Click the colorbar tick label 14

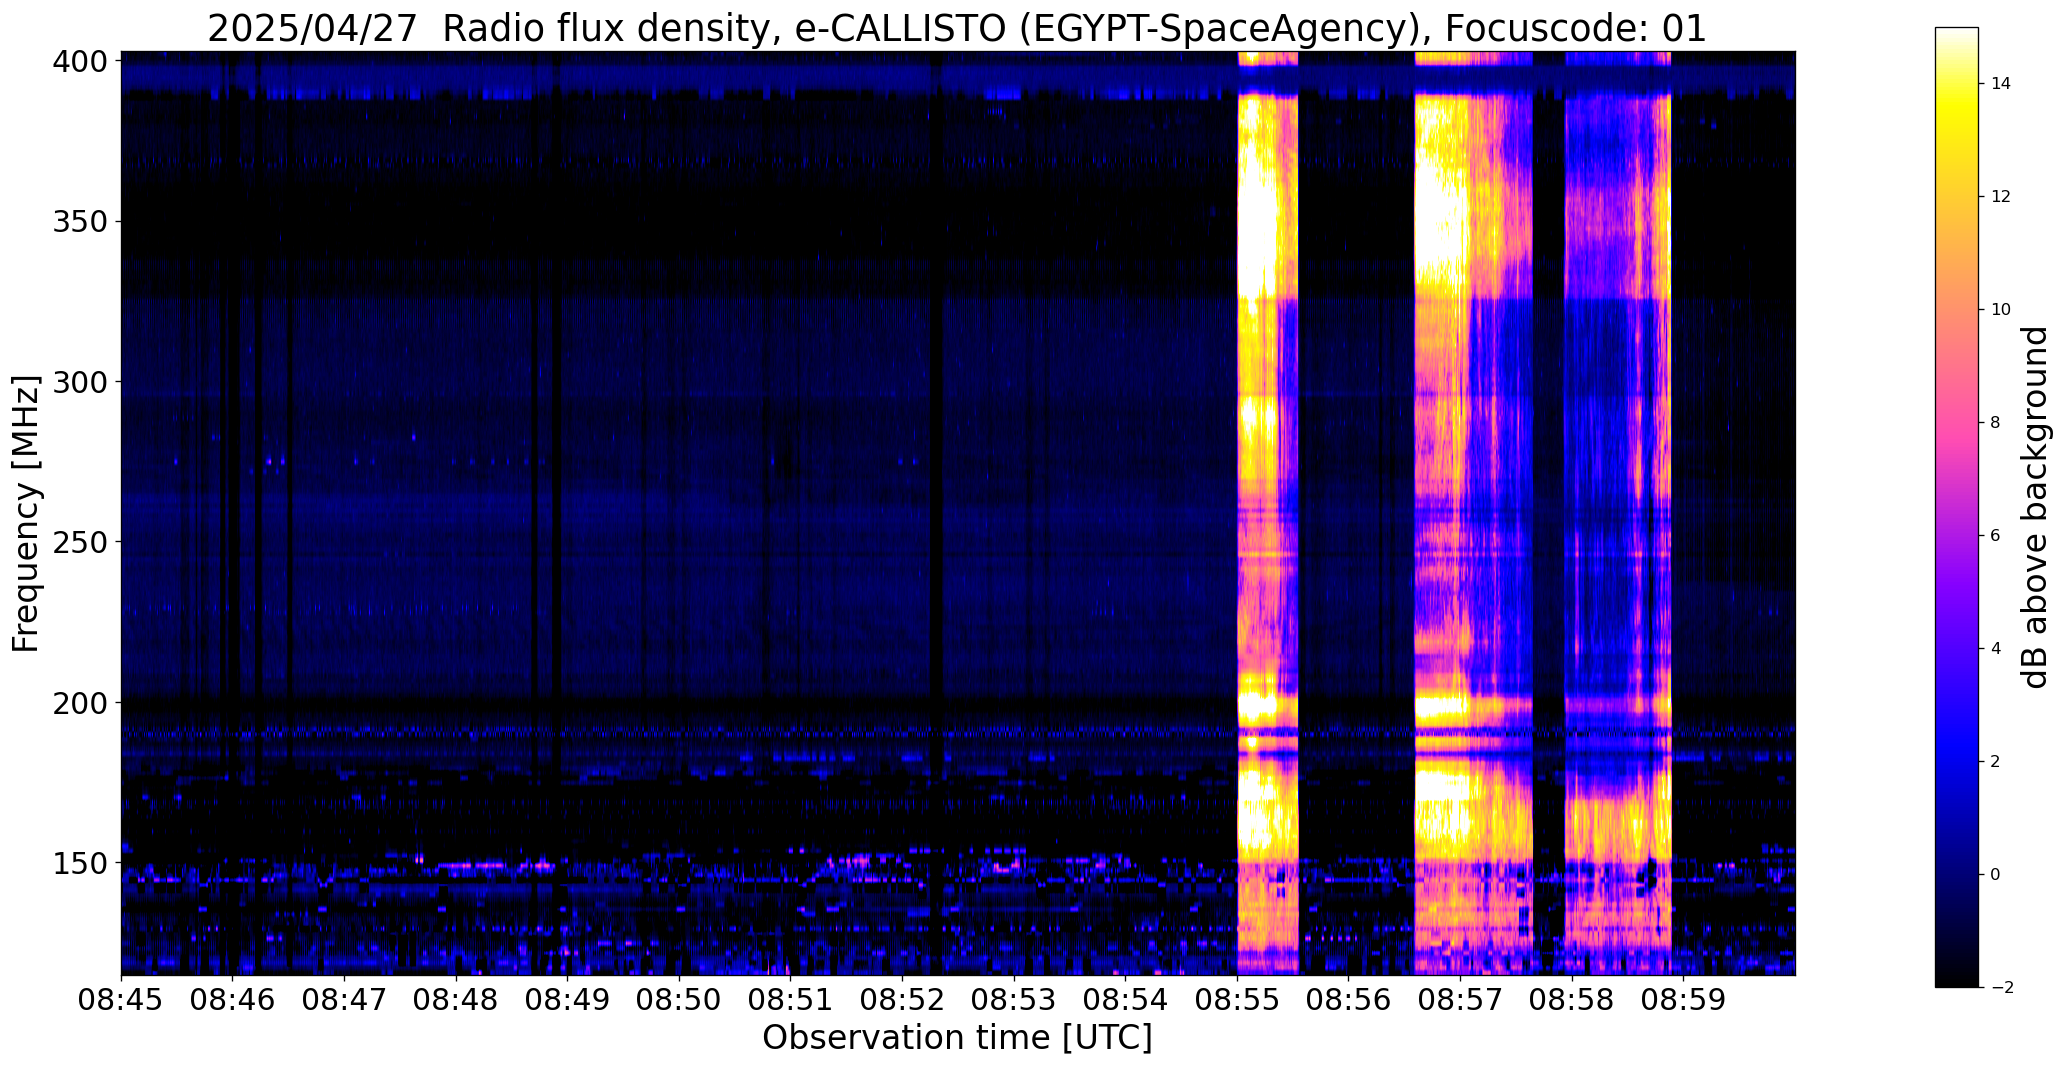click(2001, 84)
